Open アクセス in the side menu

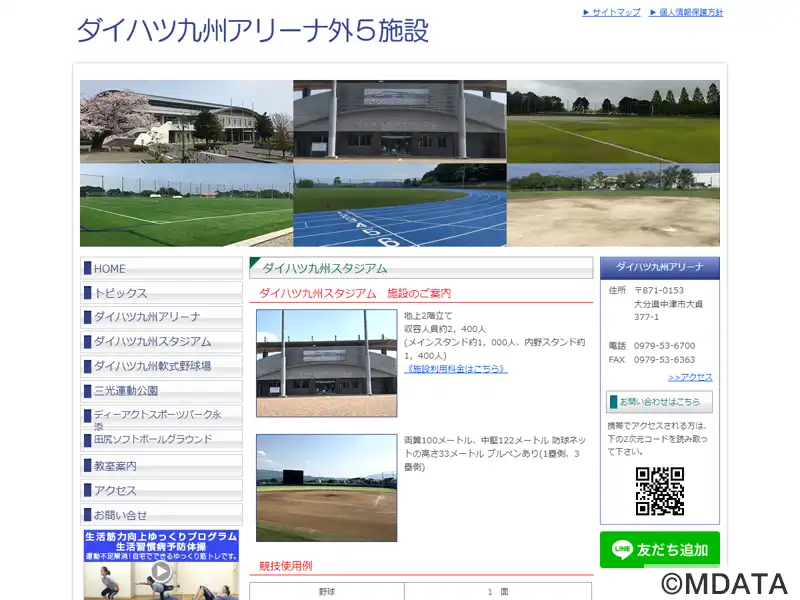click(x=161, y=490)
